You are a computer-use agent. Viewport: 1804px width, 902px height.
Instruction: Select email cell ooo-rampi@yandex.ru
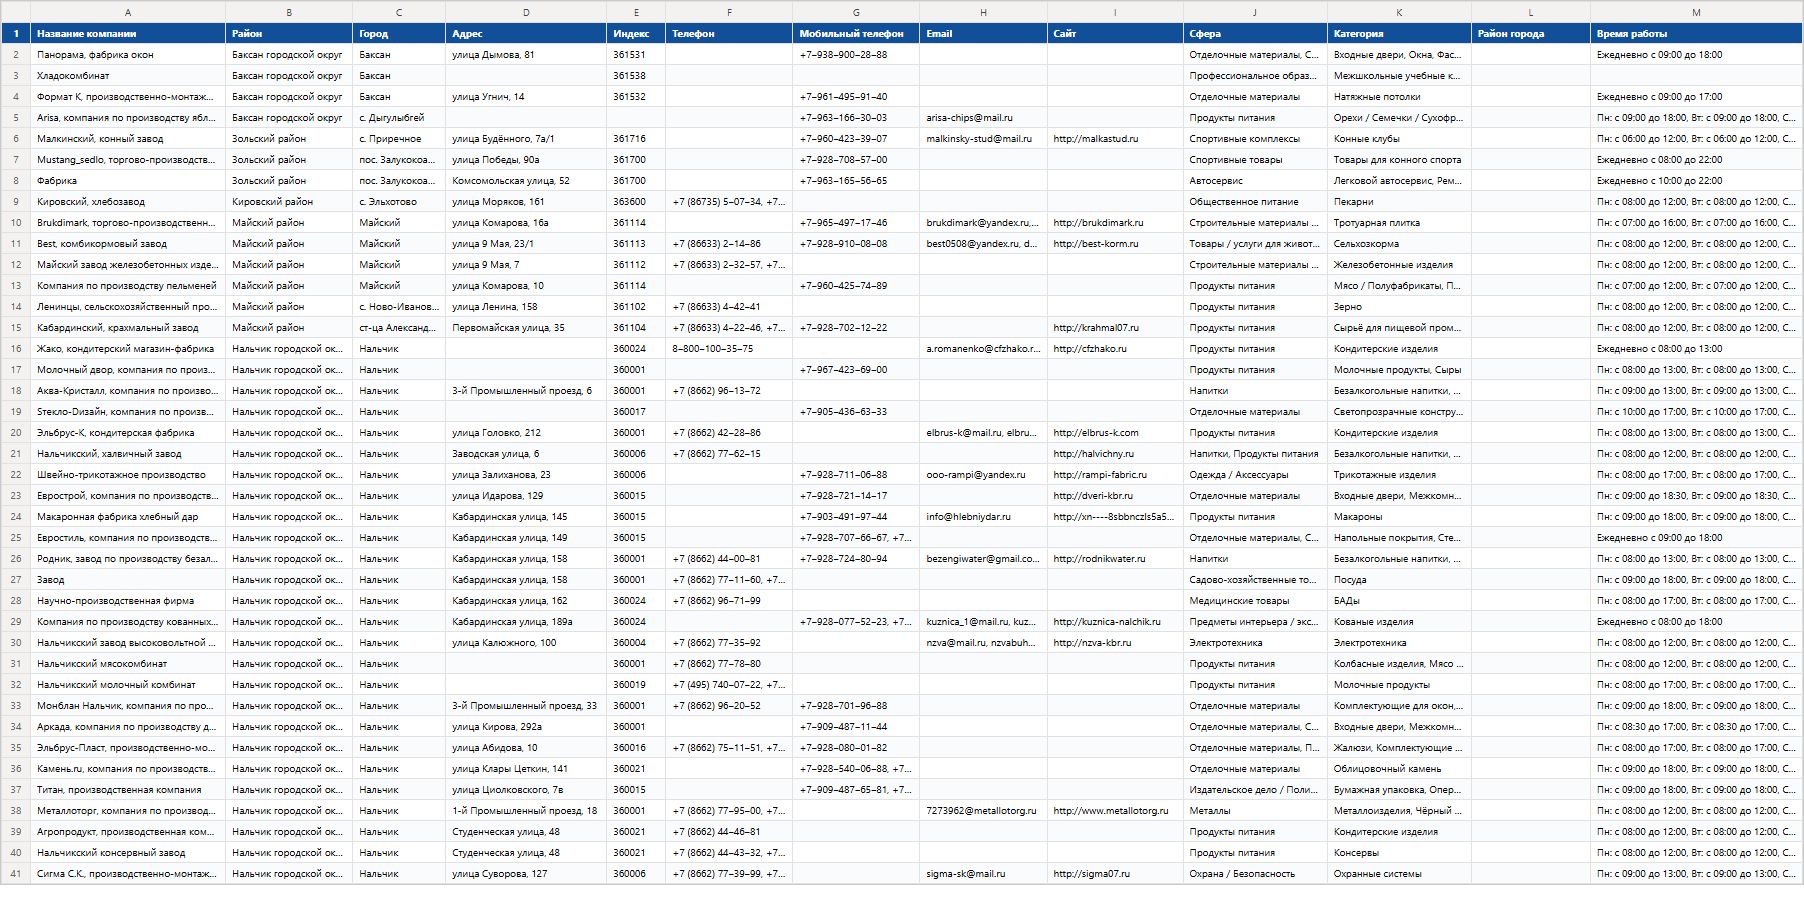[x=983, y=474]
